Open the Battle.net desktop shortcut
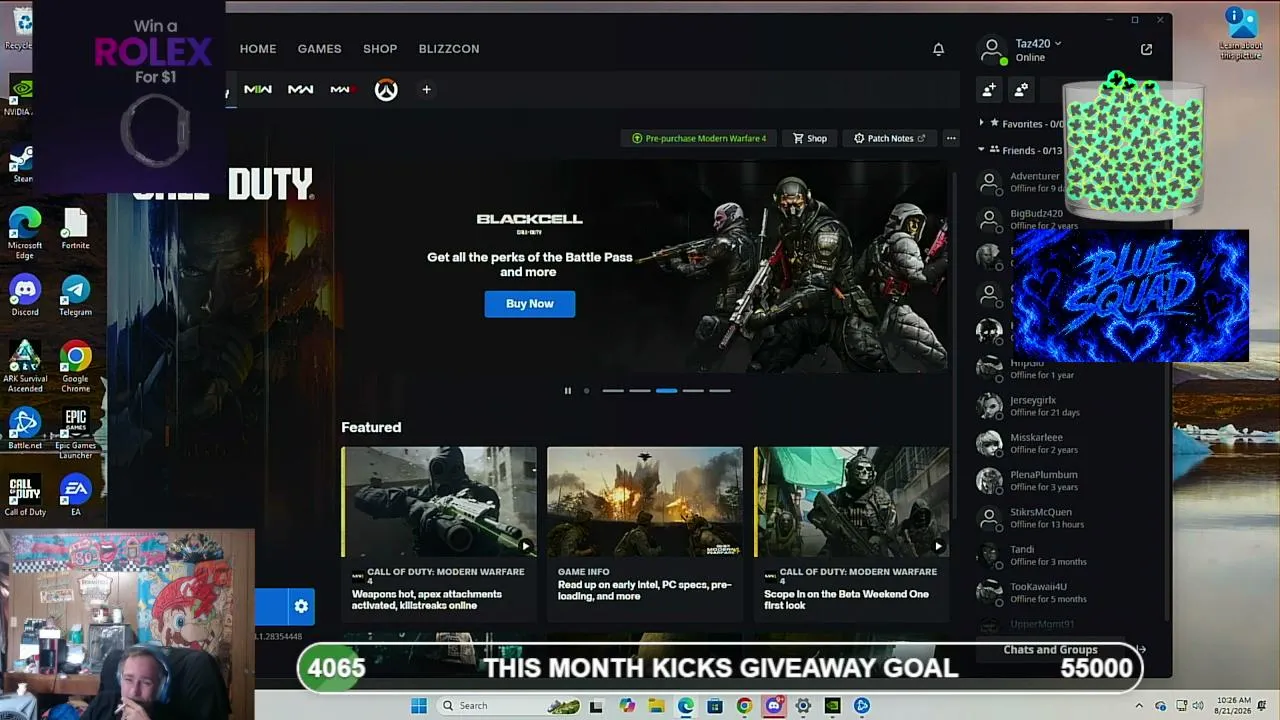This screenshot has height=720, width=1280. pyautogui.click(x=25, y=429)
